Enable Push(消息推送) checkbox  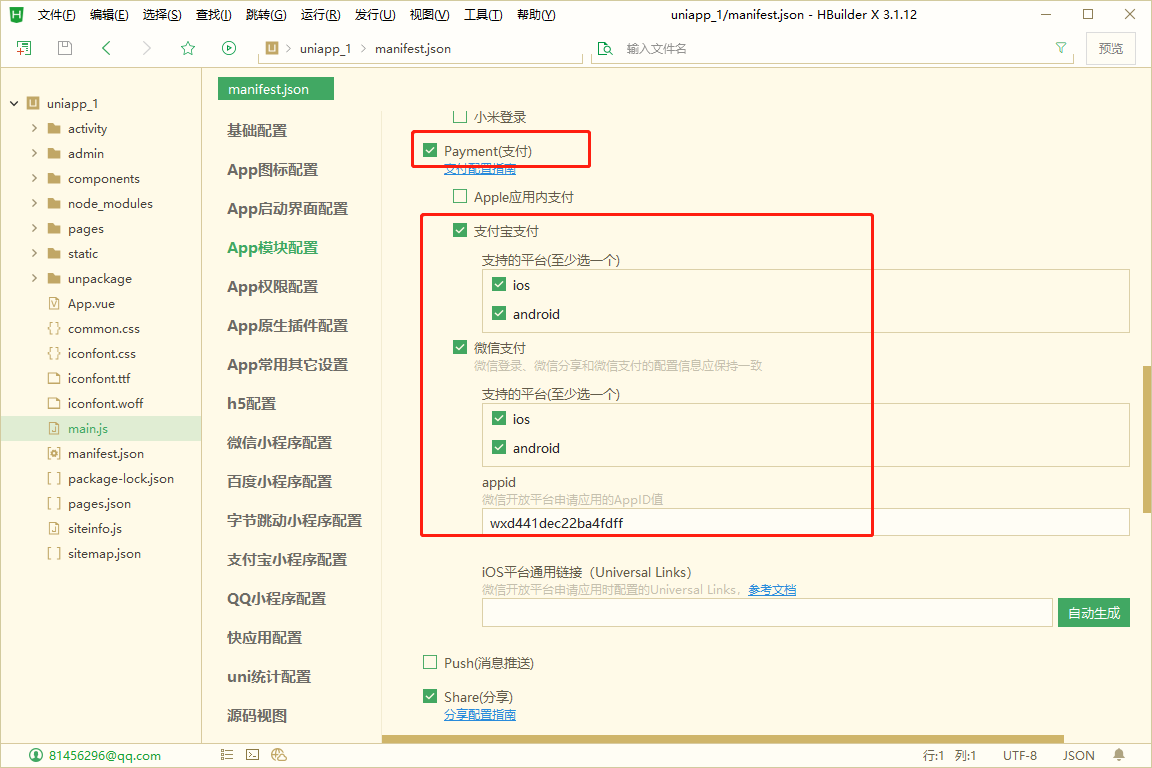pos(430,663)
